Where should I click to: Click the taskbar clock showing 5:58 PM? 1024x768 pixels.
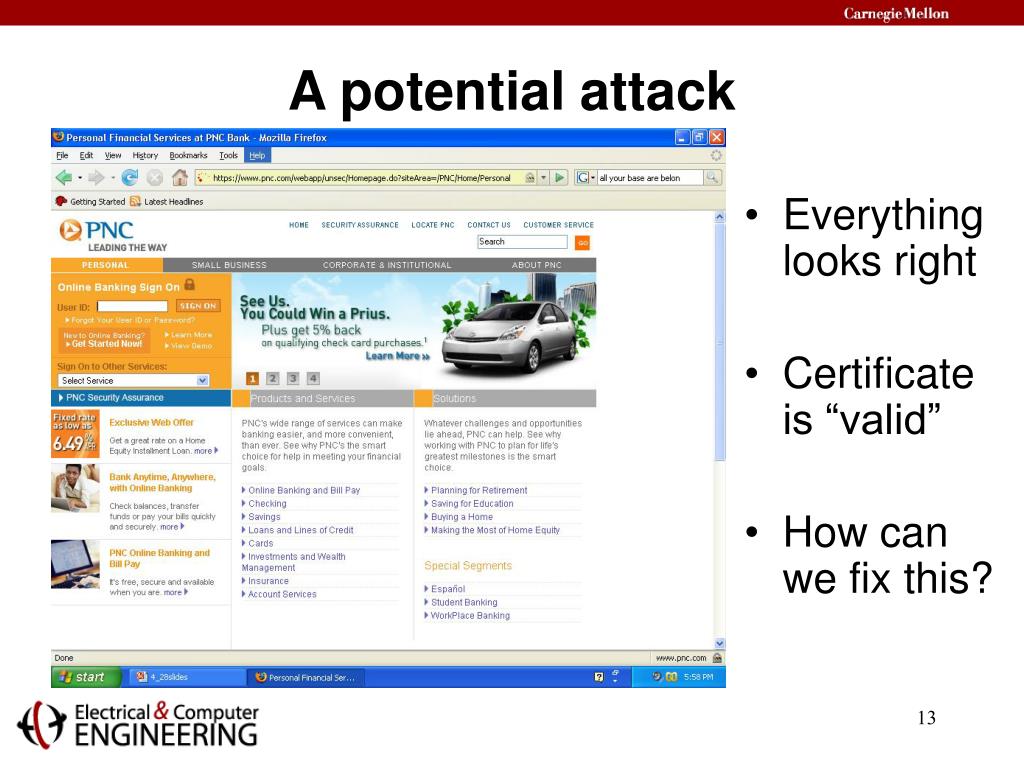point(698,677)
